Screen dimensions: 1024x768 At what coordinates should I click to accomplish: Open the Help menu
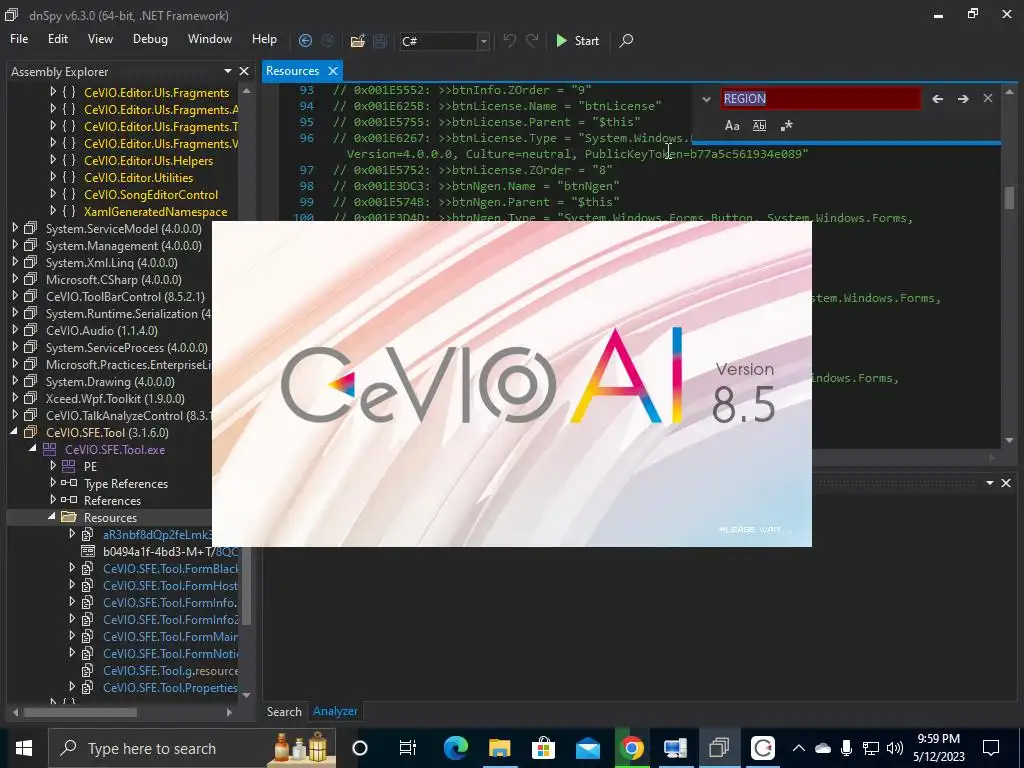(264, 39)
